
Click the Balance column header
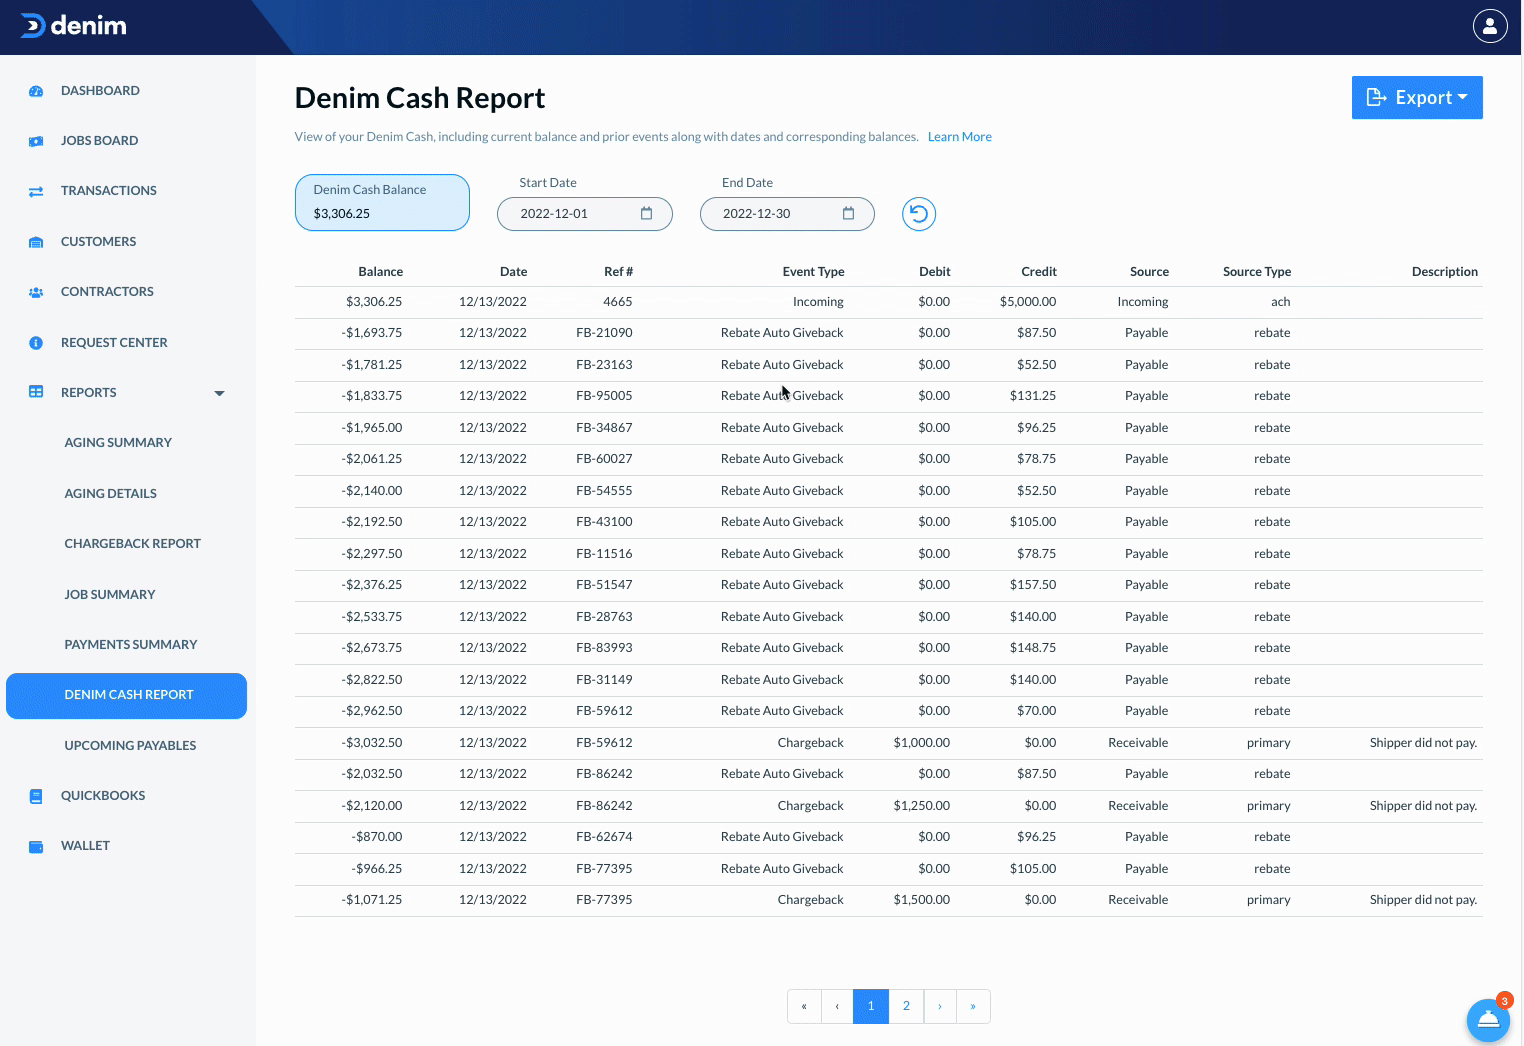point(380,272)
